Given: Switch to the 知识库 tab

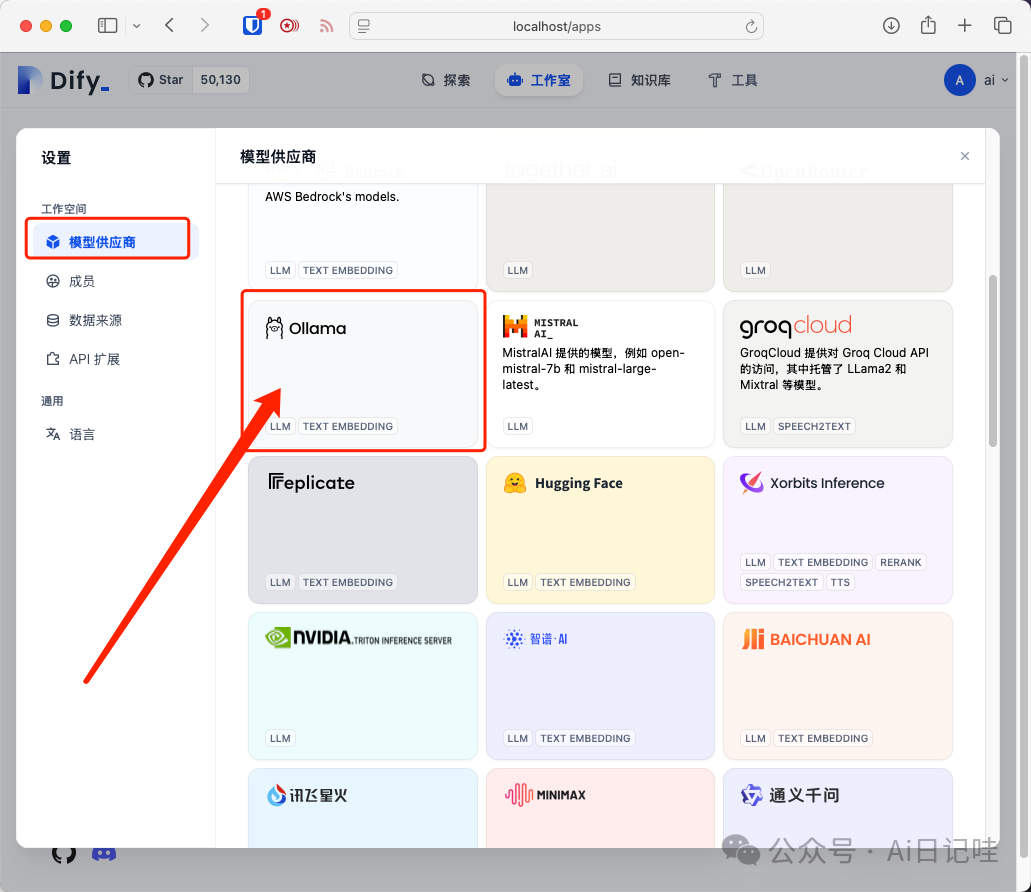Looking at the screenshot, I should point(640,79).
